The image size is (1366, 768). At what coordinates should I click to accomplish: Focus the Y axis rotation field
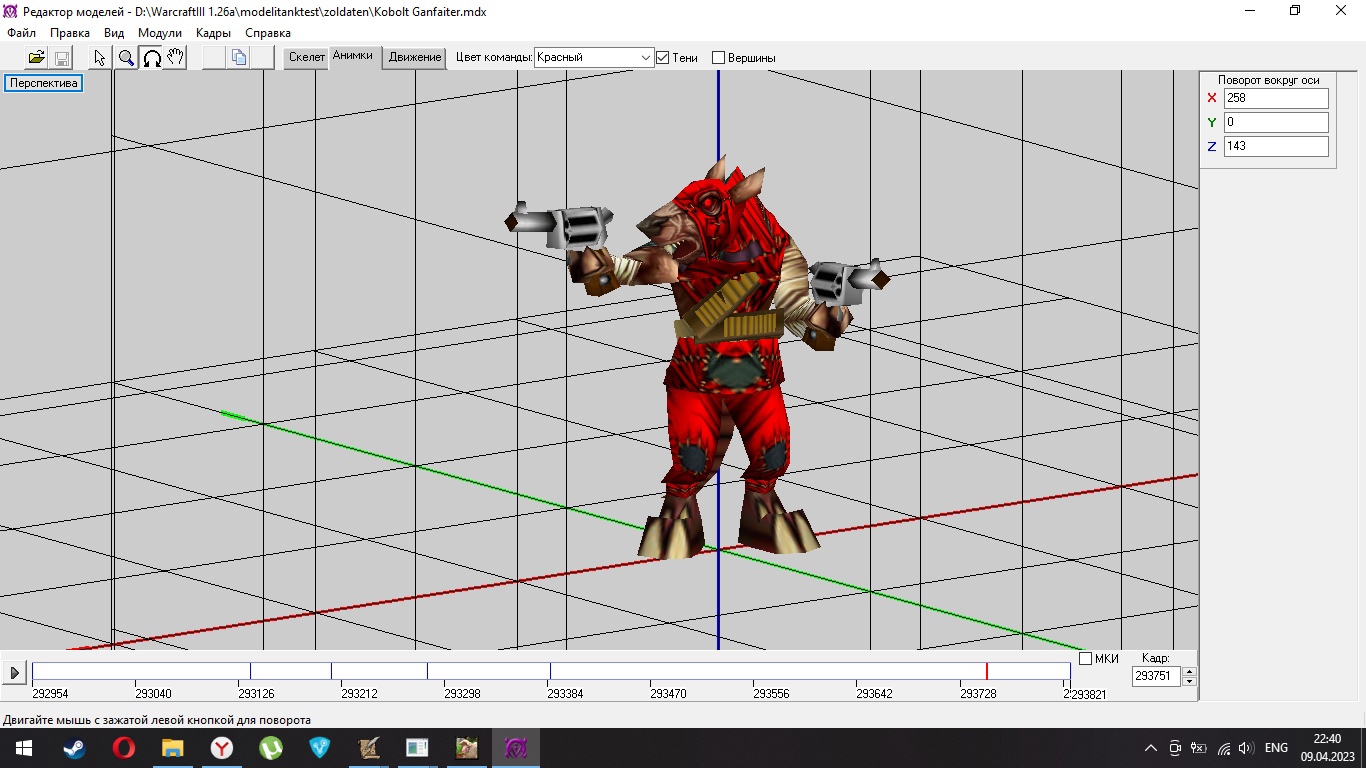click(x=1276, y=122)
